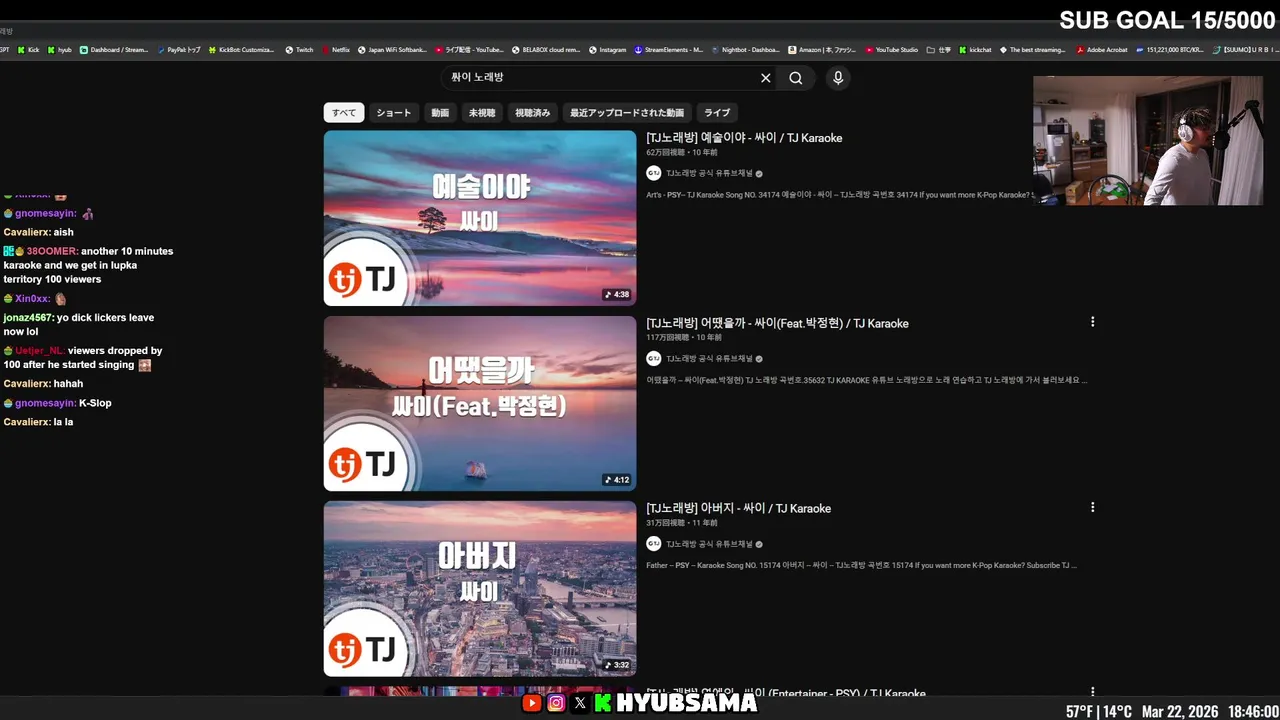
Task: Click TJ channel avatar under 예술이야 video
Action: pos(654,173)
